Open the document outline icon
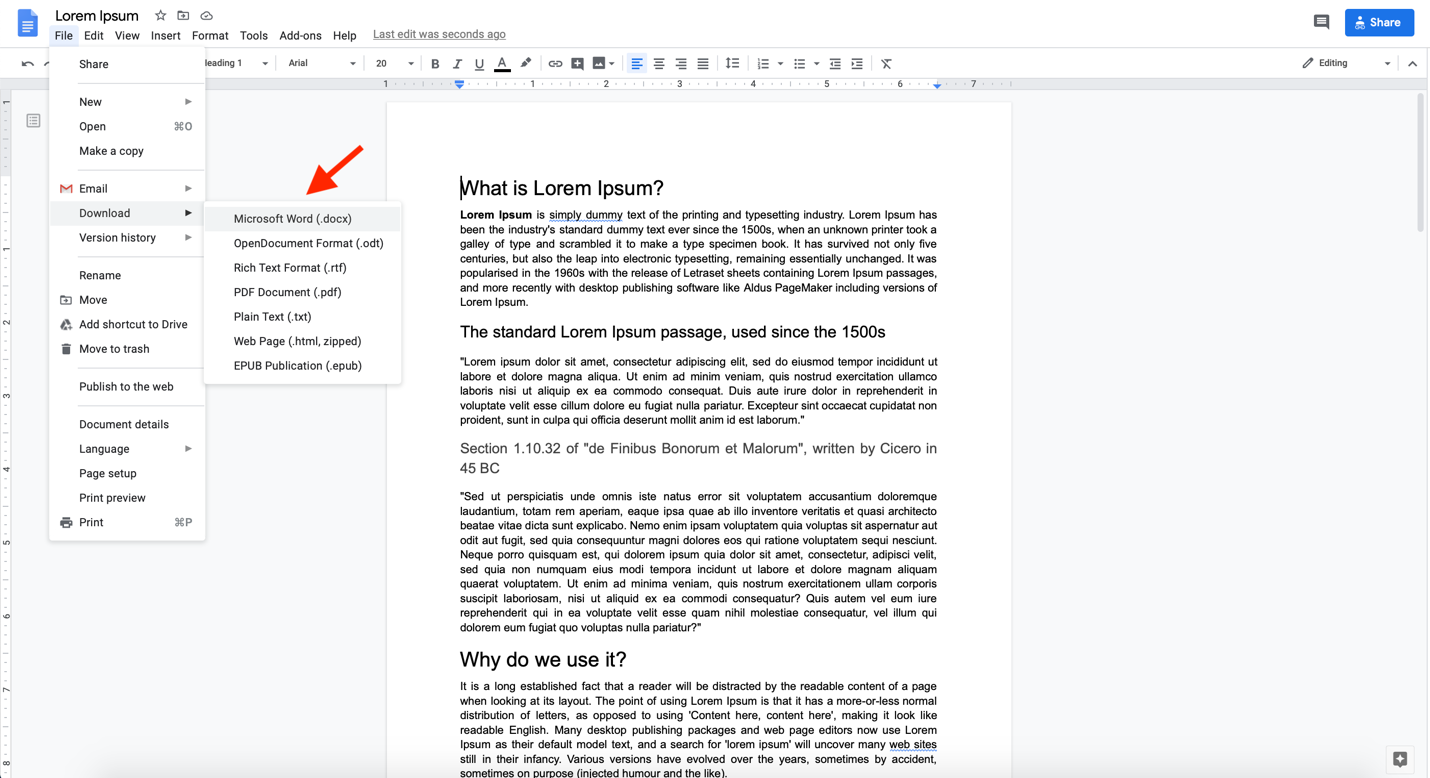Viewport: 1430px width, 778px height. point(33,121)
